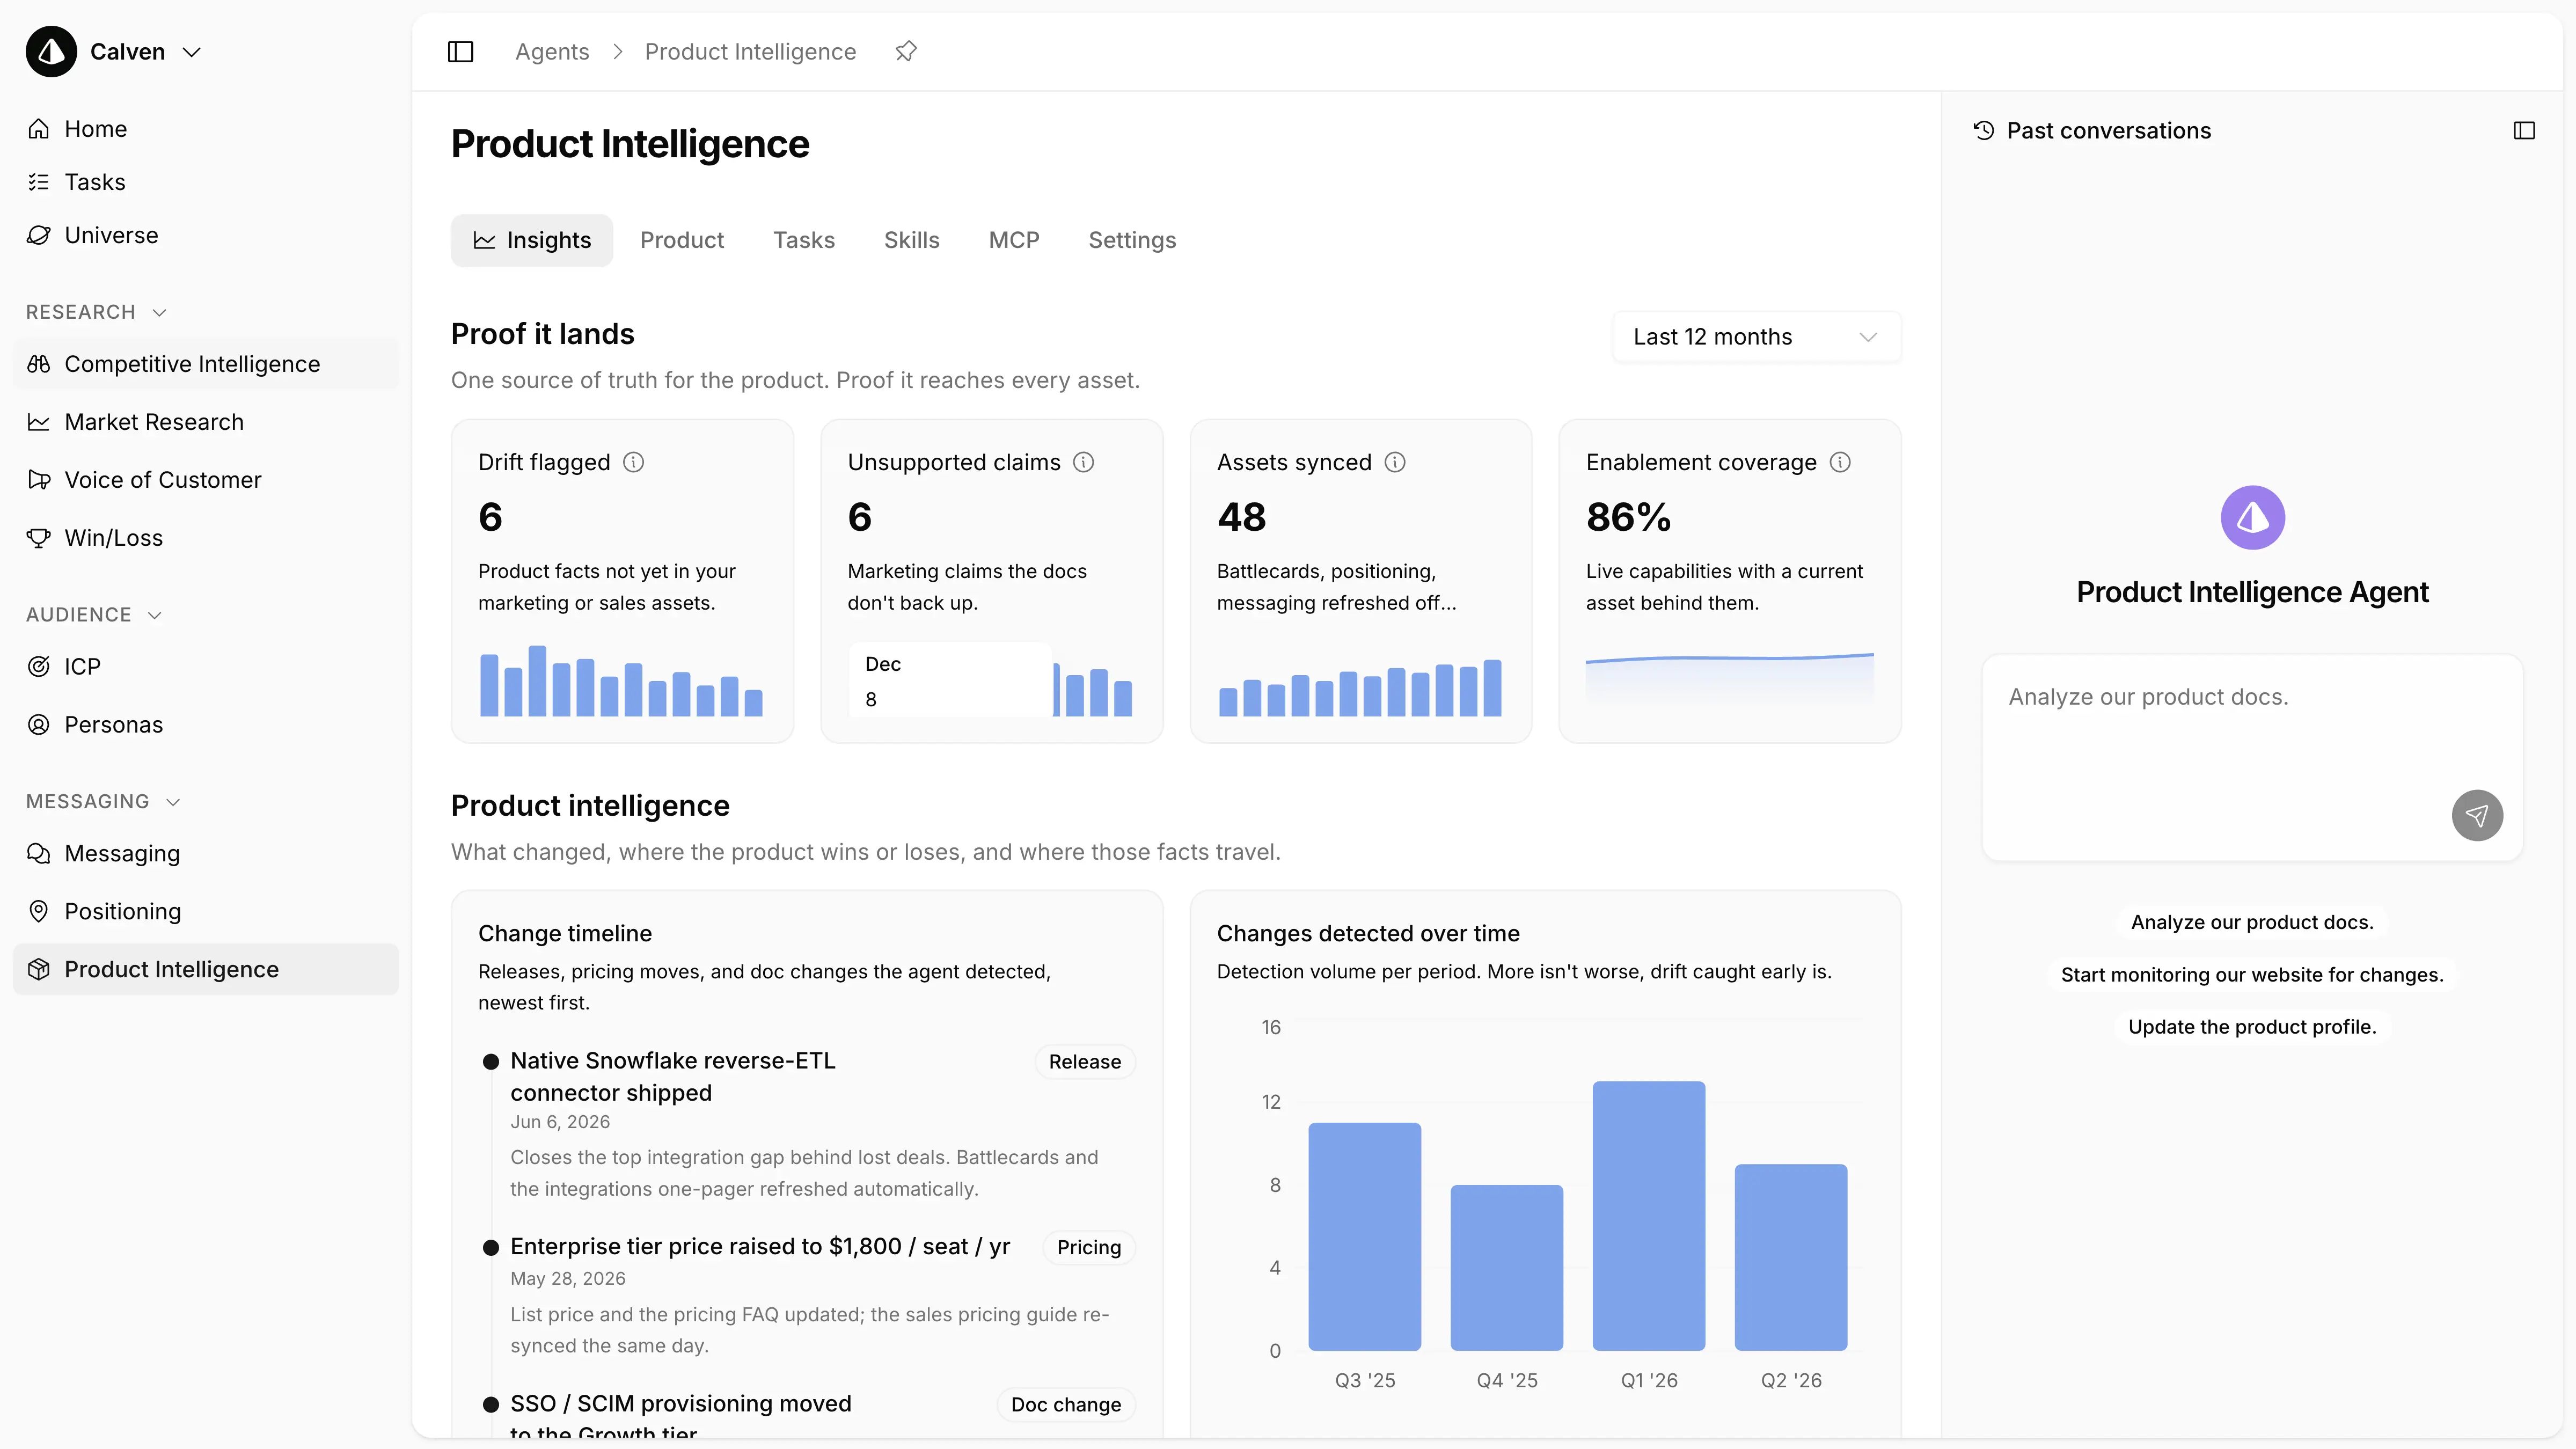Open the Settings tab
This screenshot has width=2576, height=1449.
[x=1132, y=240]
